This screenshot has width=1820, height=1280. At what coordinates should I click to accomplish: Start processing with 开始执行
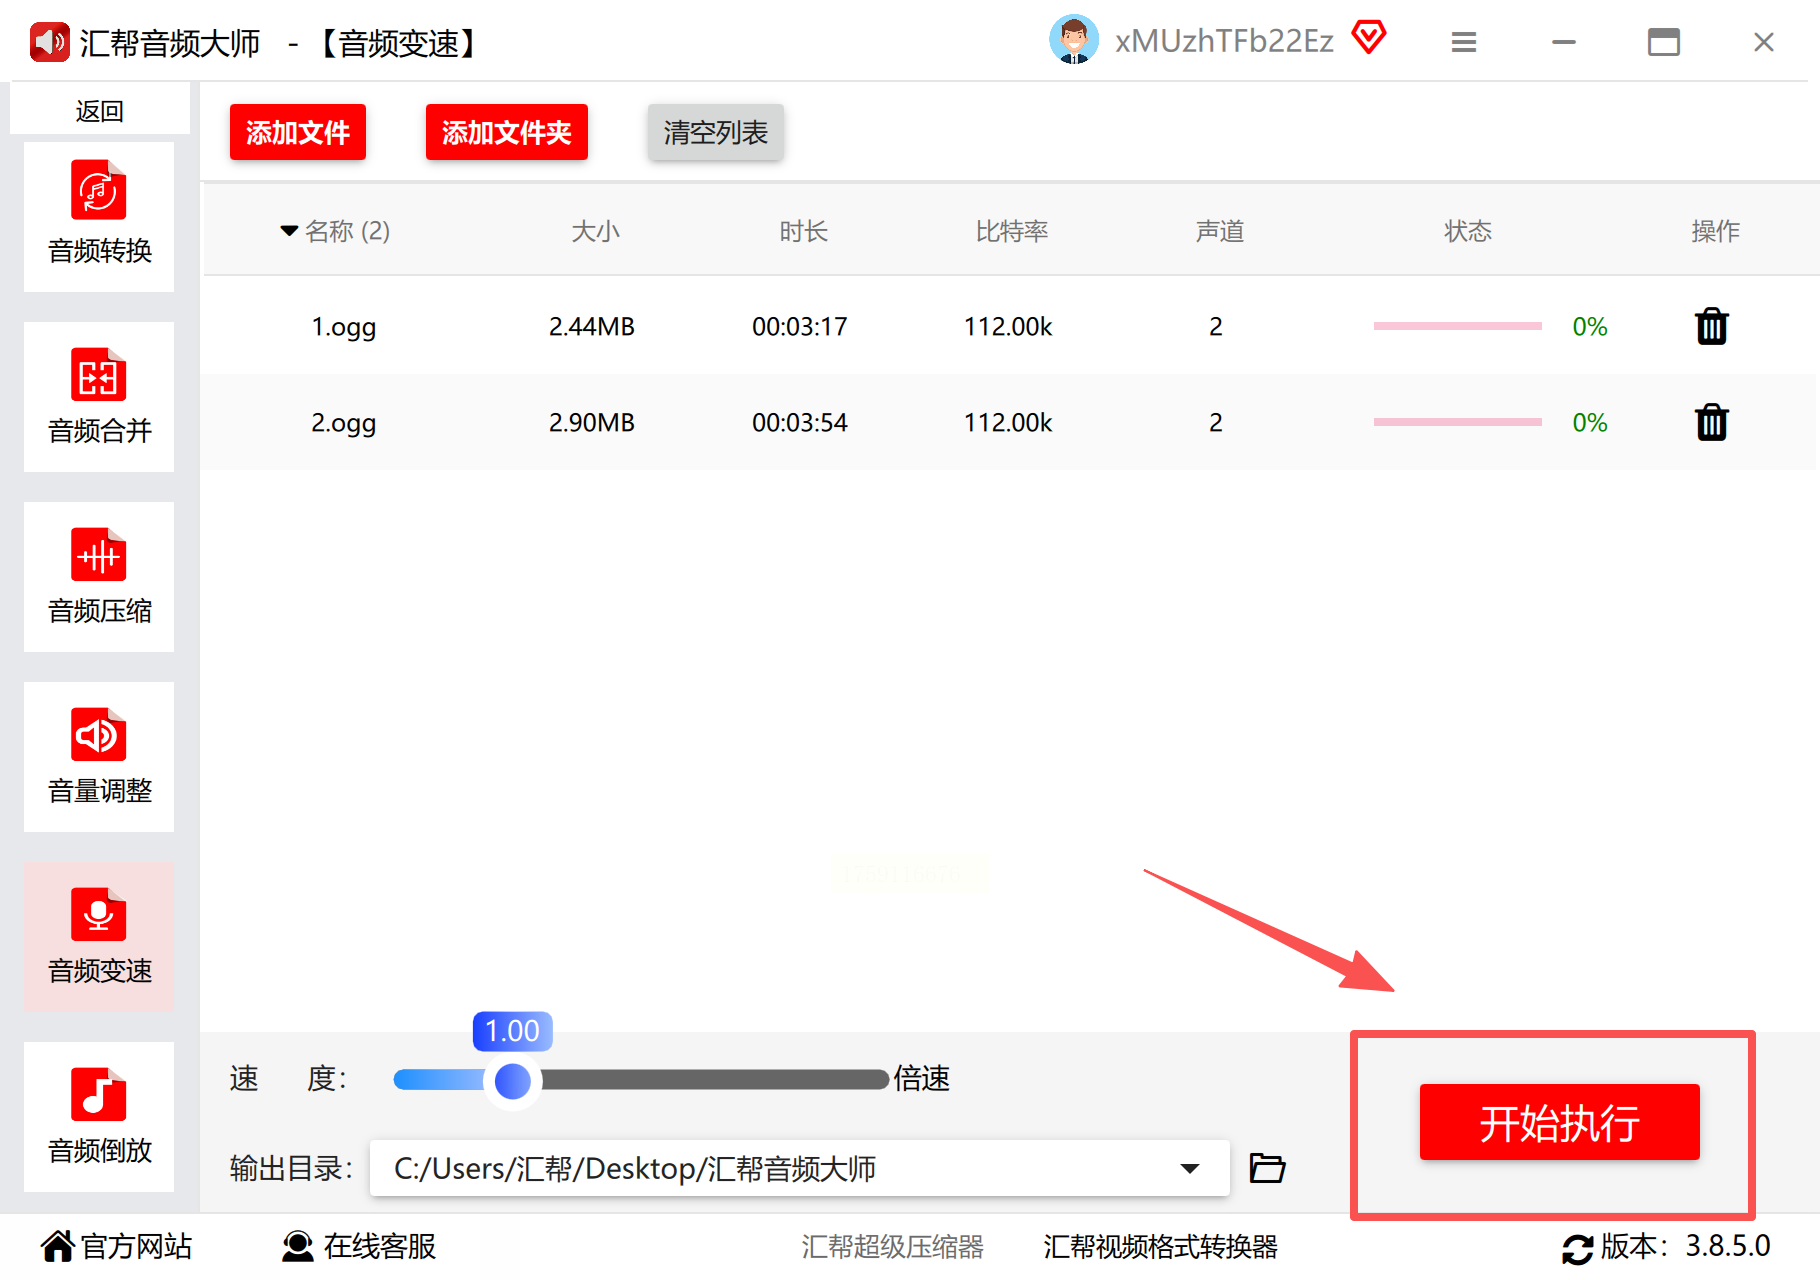[x=1560, y=1123]
